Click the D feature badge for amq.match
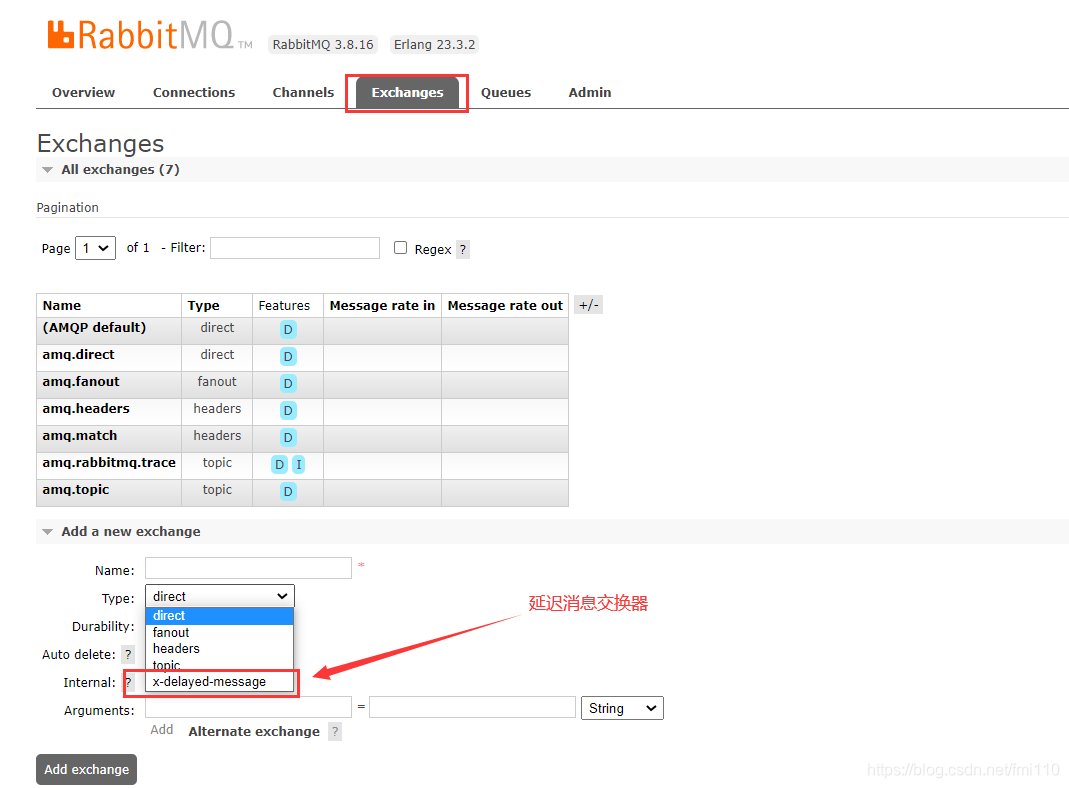 [288, 438]
